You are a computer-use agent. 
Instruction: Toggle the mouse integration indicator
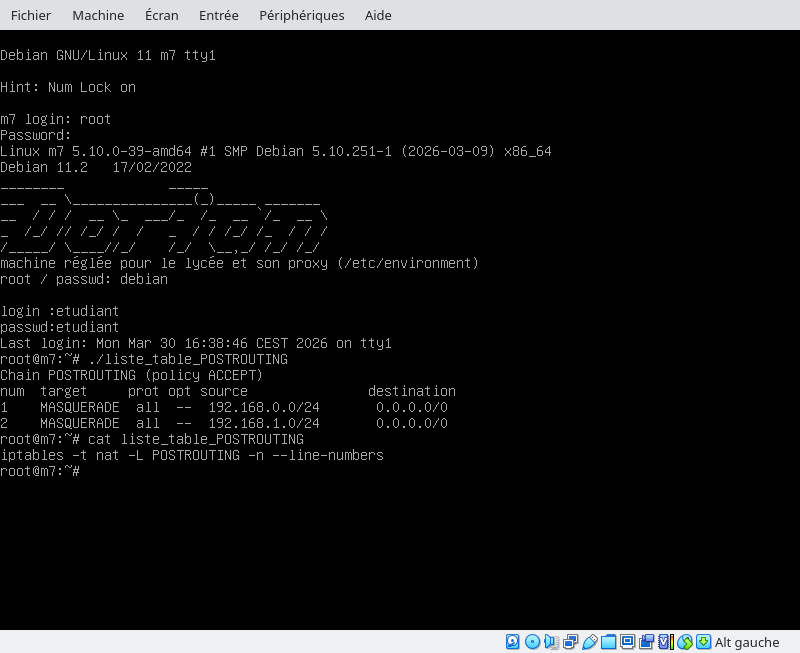coord(684,642)
